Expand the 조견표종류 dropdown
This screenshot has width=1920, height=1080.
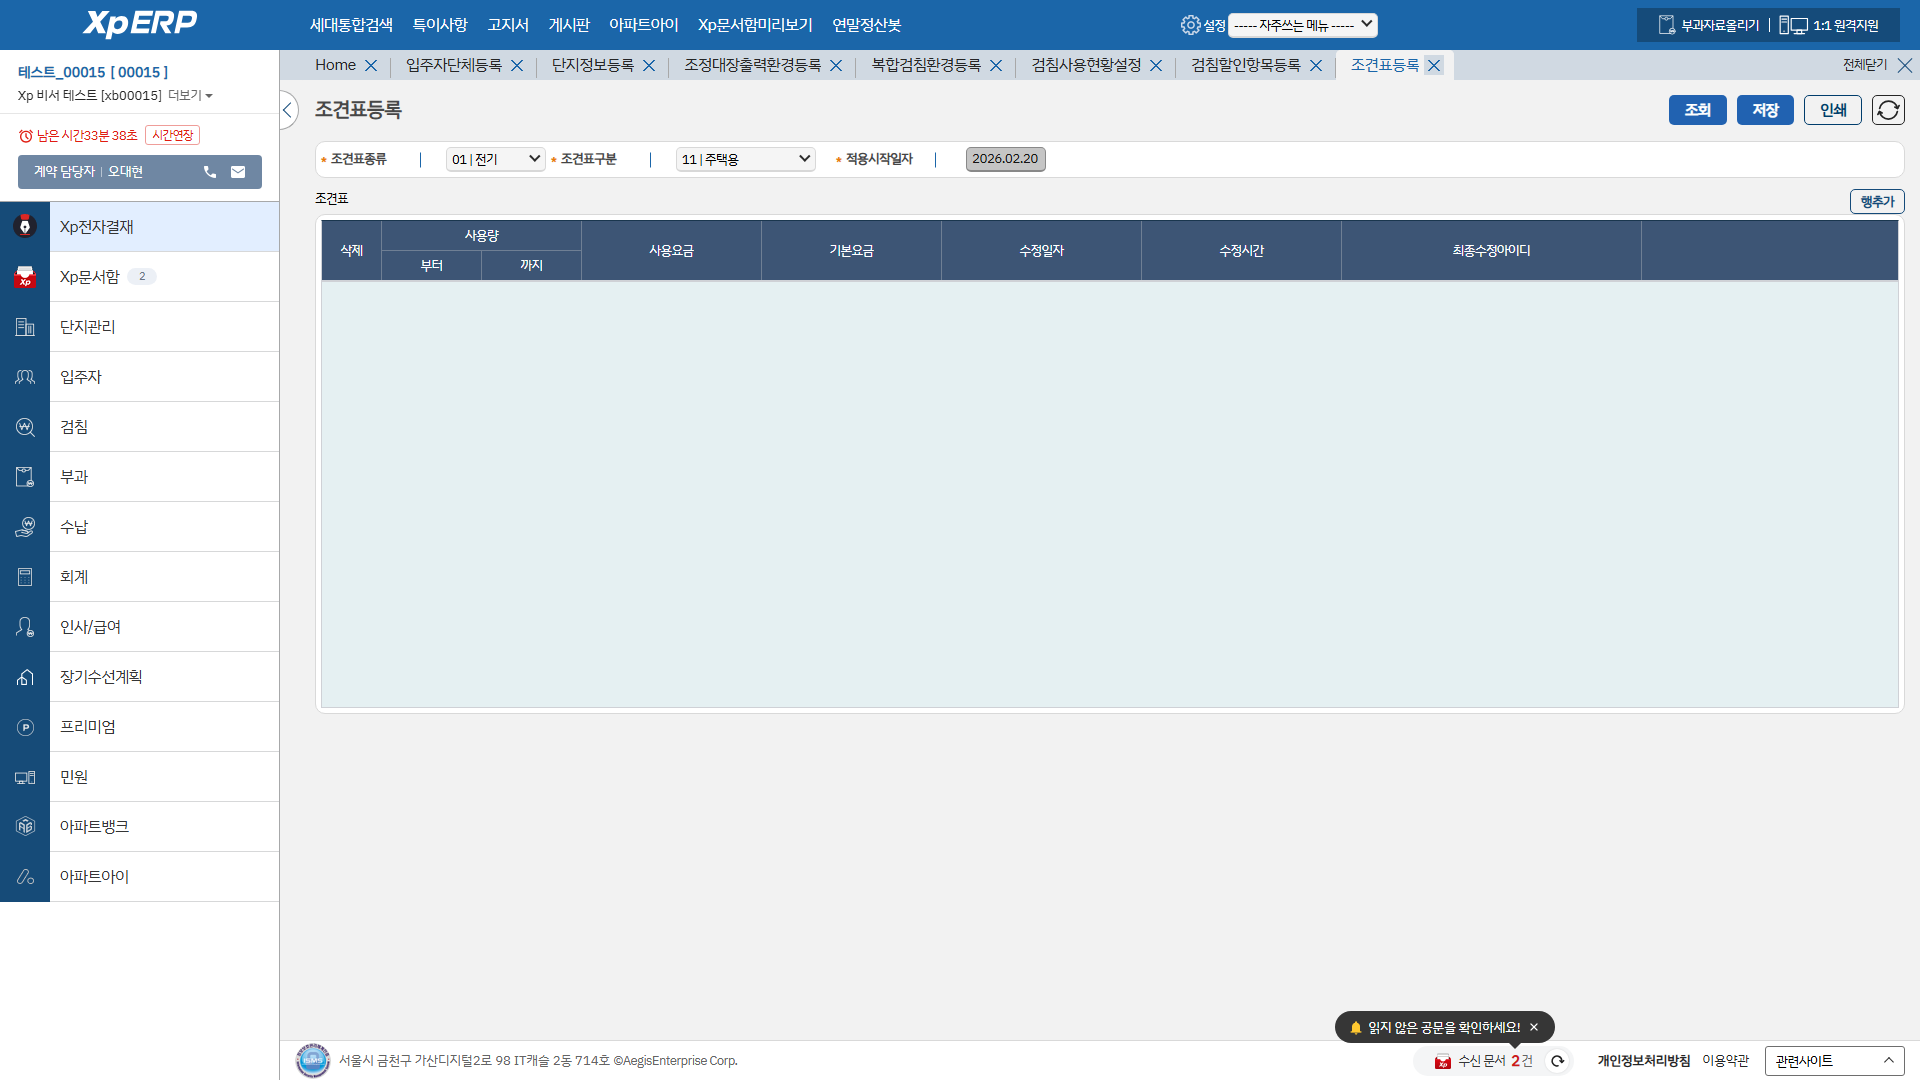tap(495, 159)
